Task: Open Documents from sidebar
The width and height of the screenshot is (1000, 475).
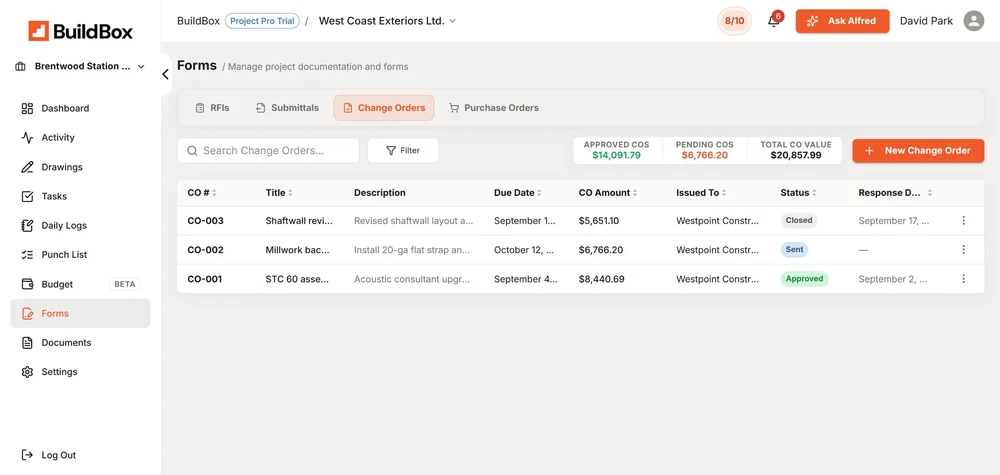Action: click(80, 343)
